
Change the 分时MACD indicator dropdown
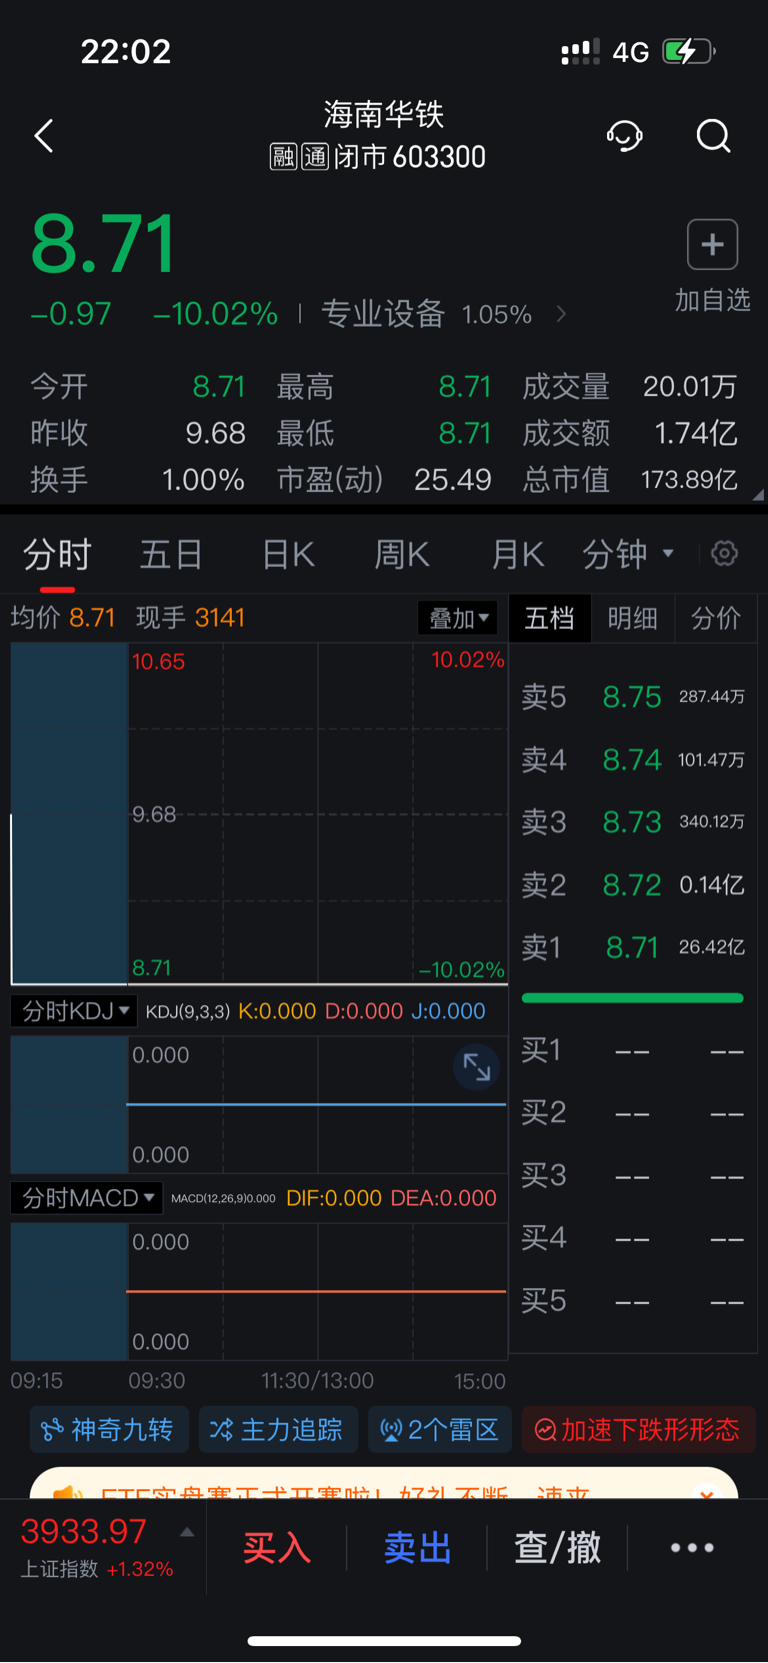coord(86,1198)
